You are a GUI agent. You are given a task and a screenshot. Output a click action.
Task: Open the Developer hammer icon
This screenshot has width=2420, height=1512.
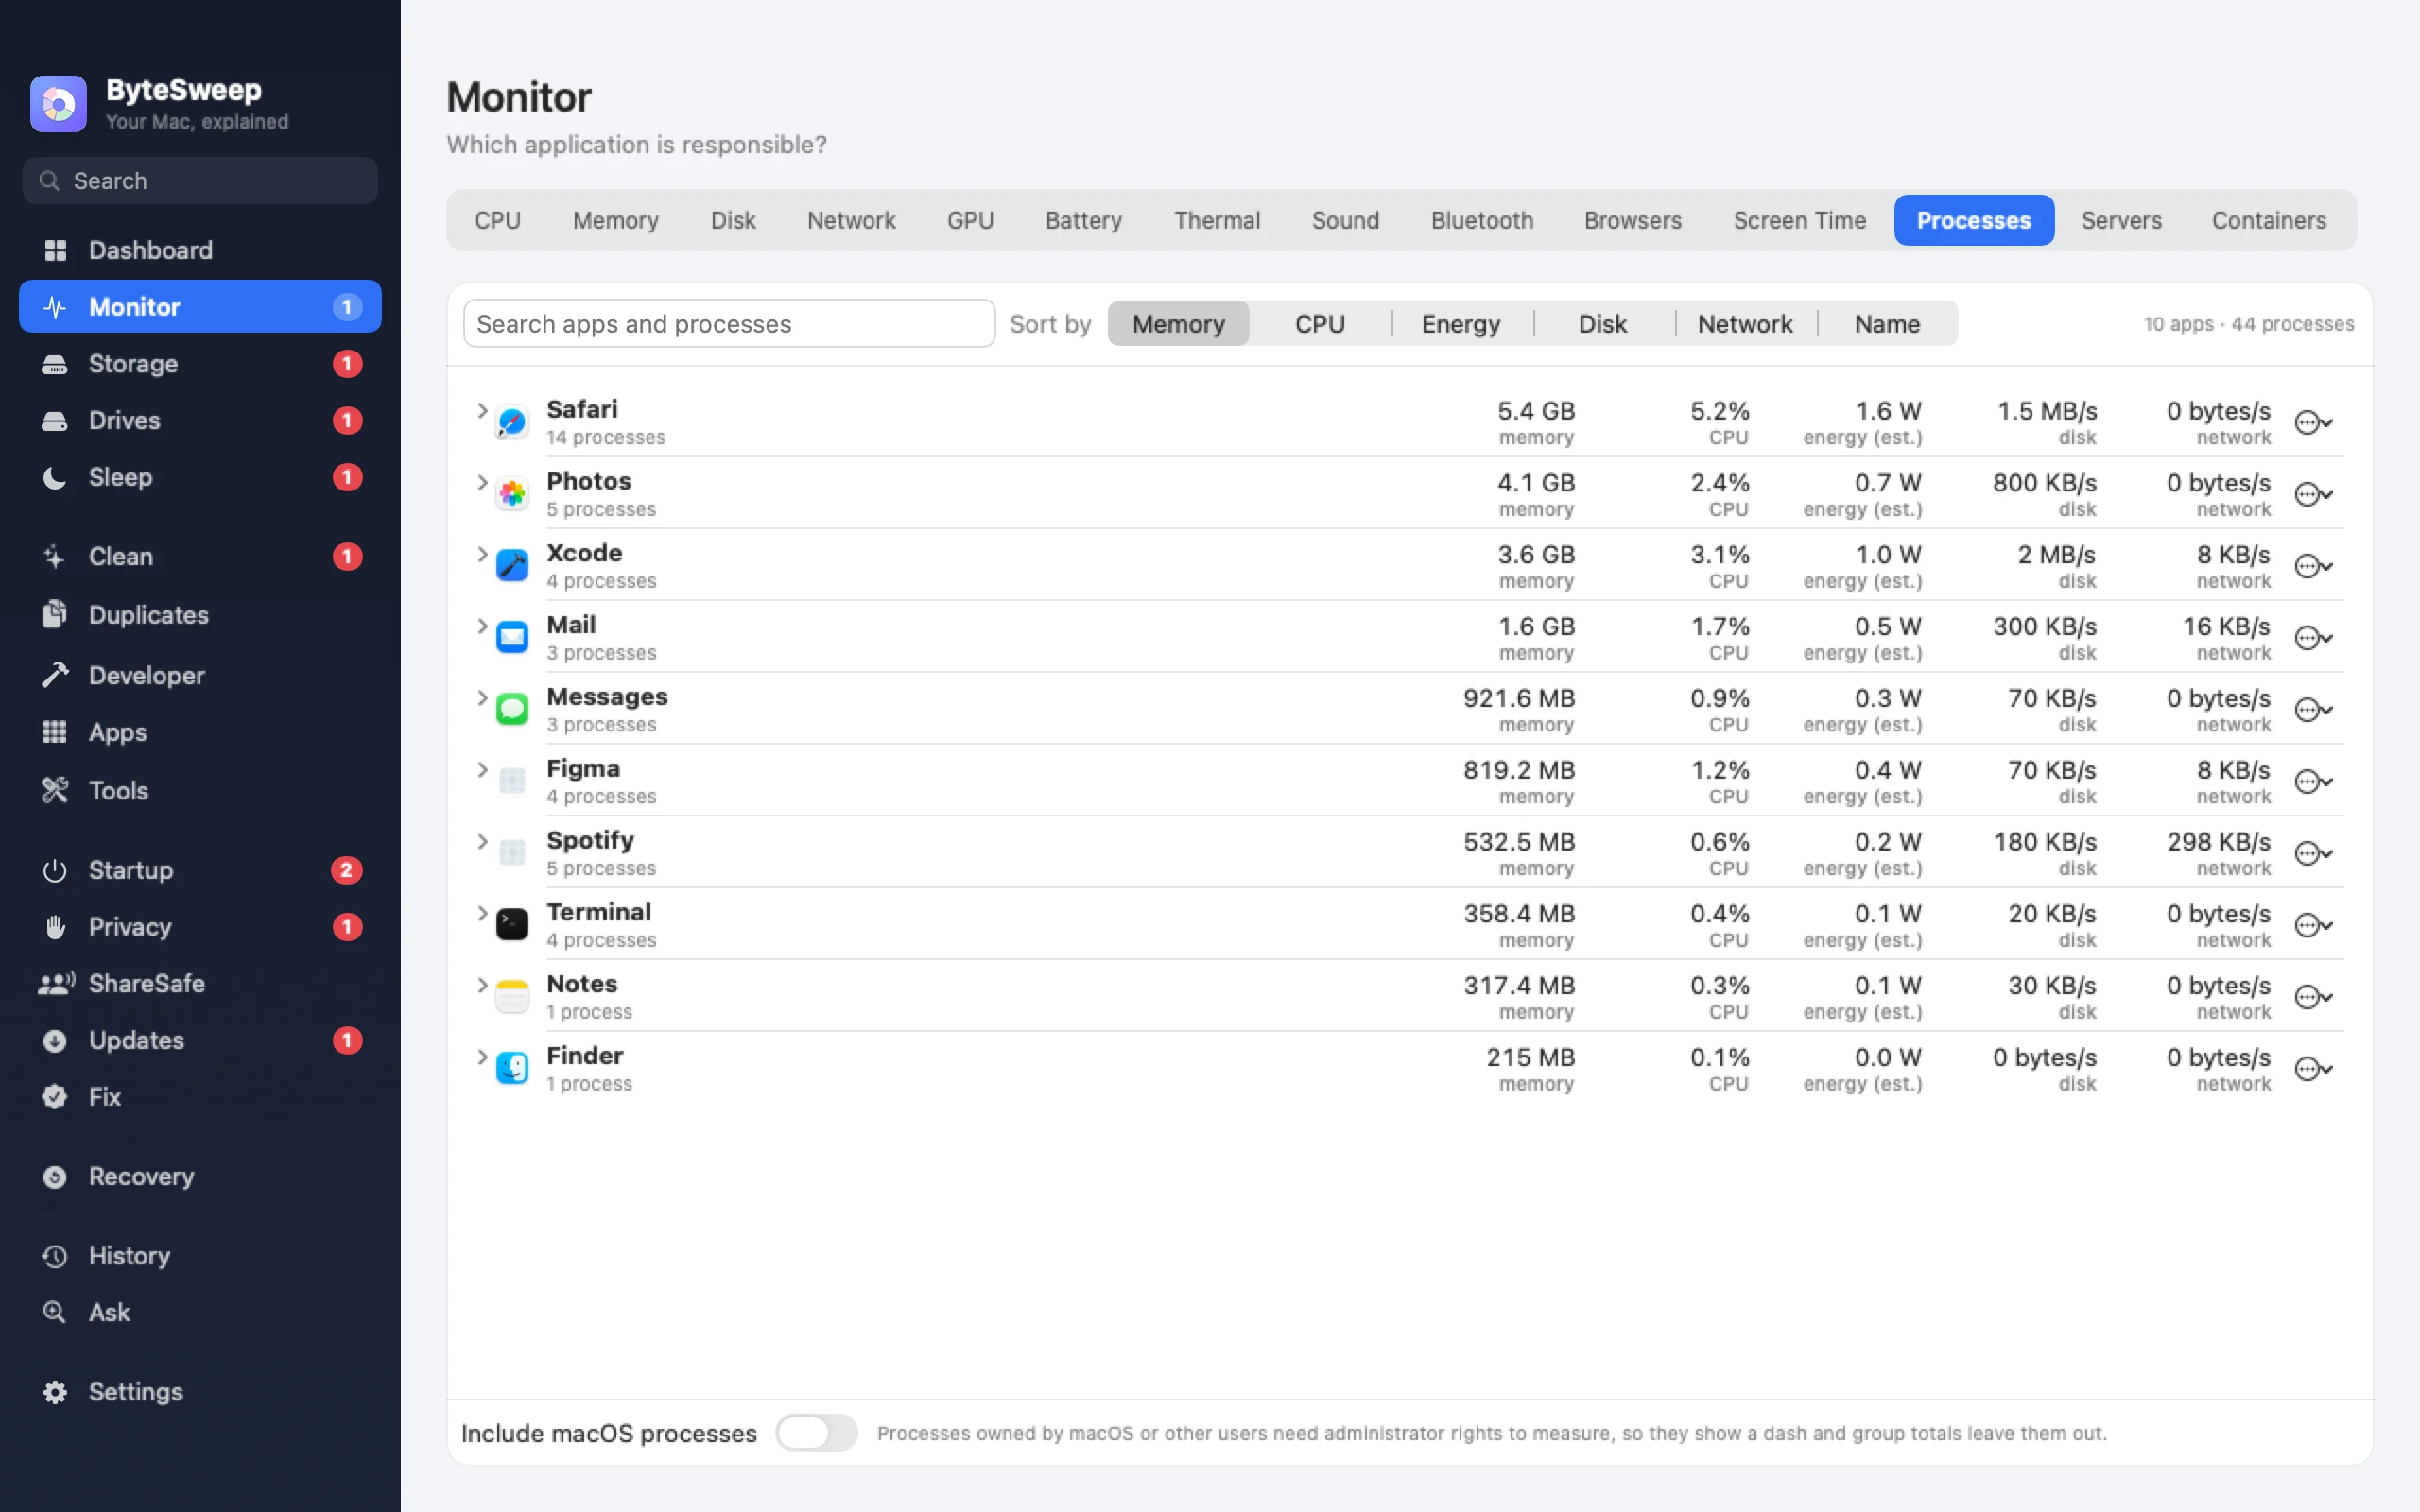(55, 675)
